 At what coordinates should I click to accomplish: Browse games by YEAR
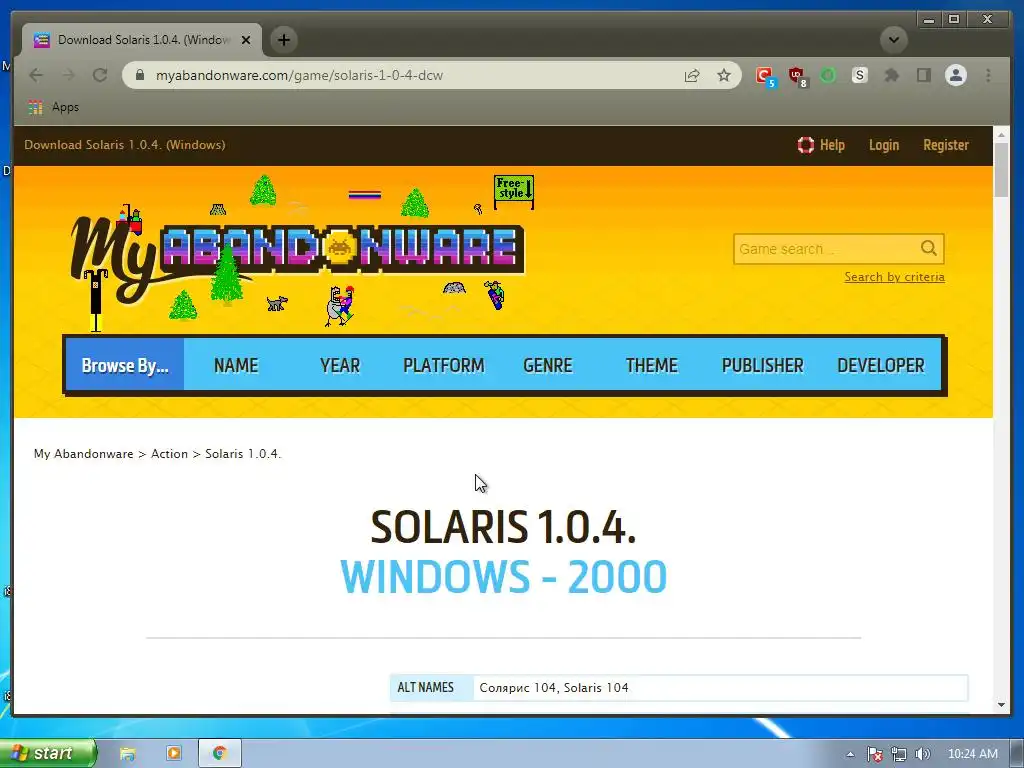(340, 365)
